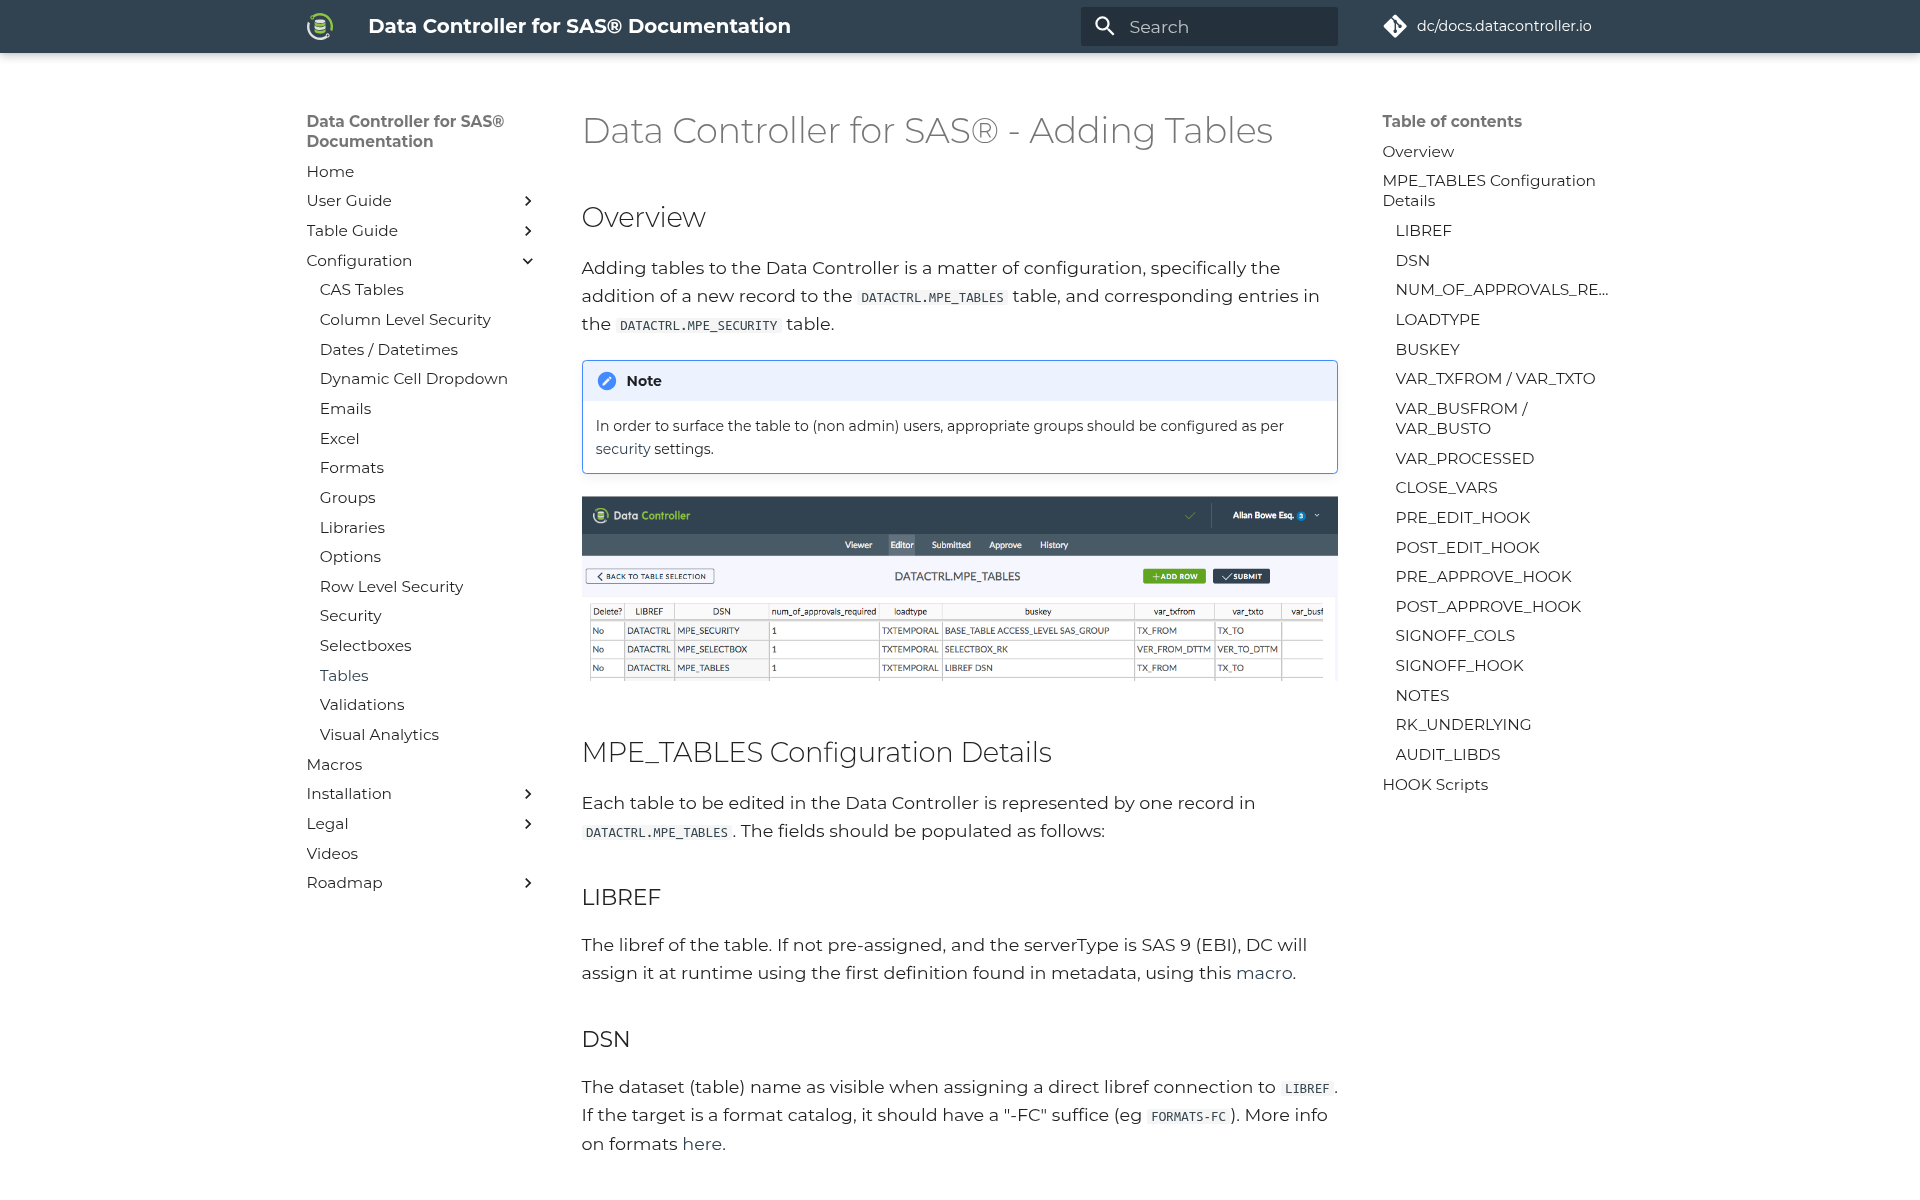Screen dimensions: 1920x1200
Task: Go to the Home page
Action: click(x=330, y=172)
